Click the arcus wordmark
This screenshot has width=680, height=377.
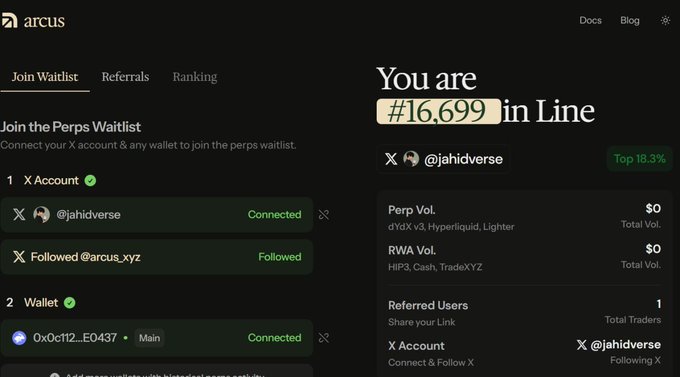44,21
